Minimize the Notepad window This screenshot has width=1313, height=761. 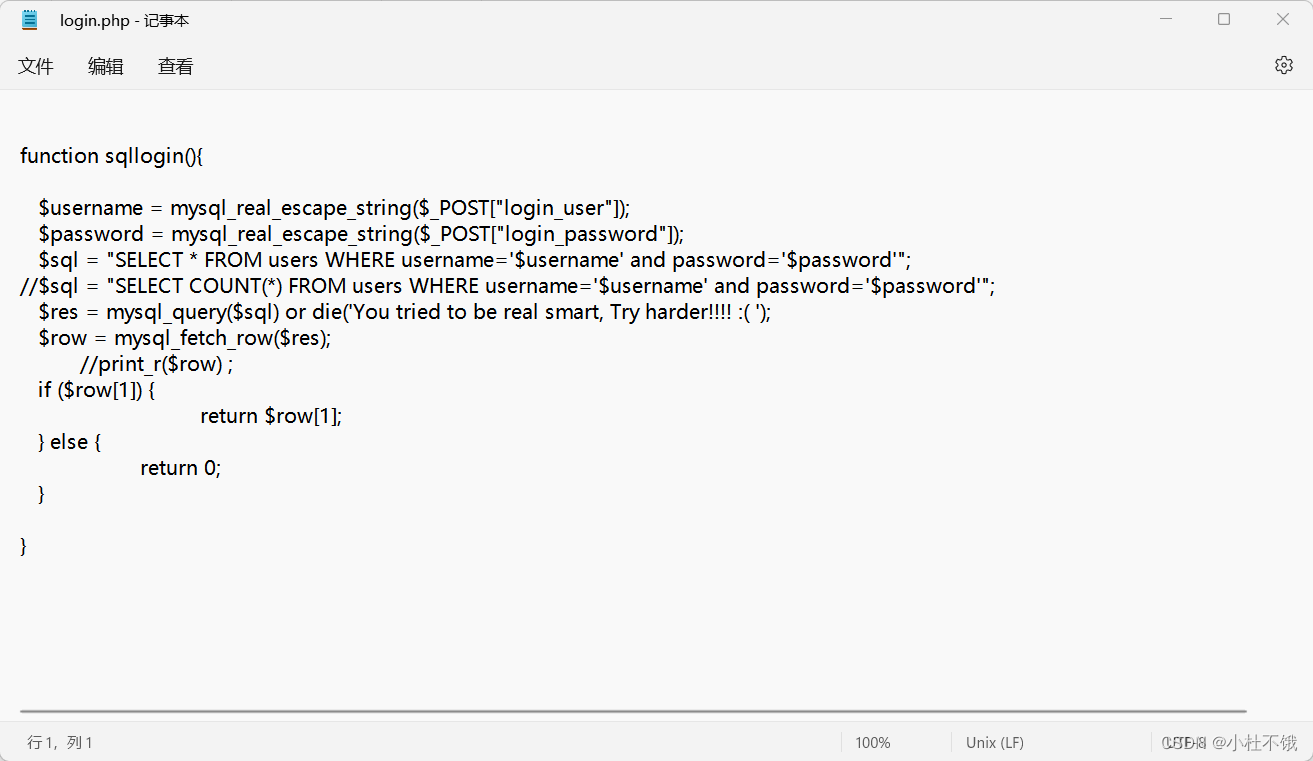coord(1165,18)
